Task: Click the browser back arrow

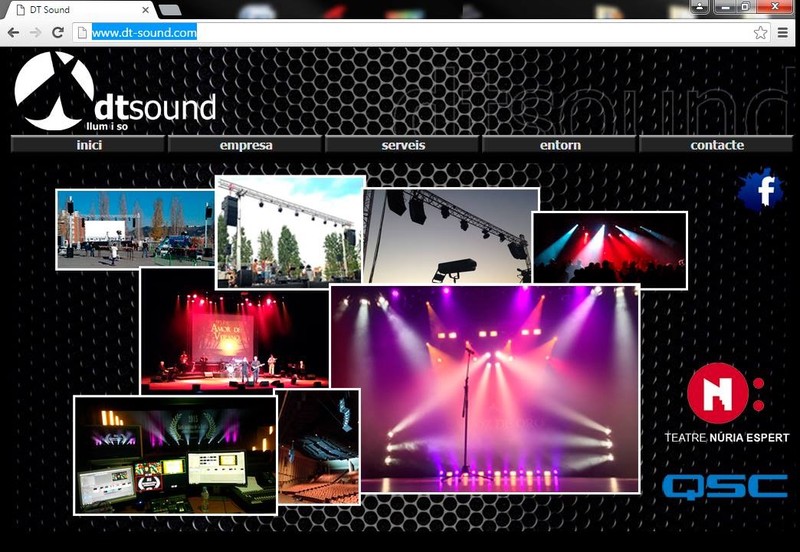Action: [x=13, y=32]
